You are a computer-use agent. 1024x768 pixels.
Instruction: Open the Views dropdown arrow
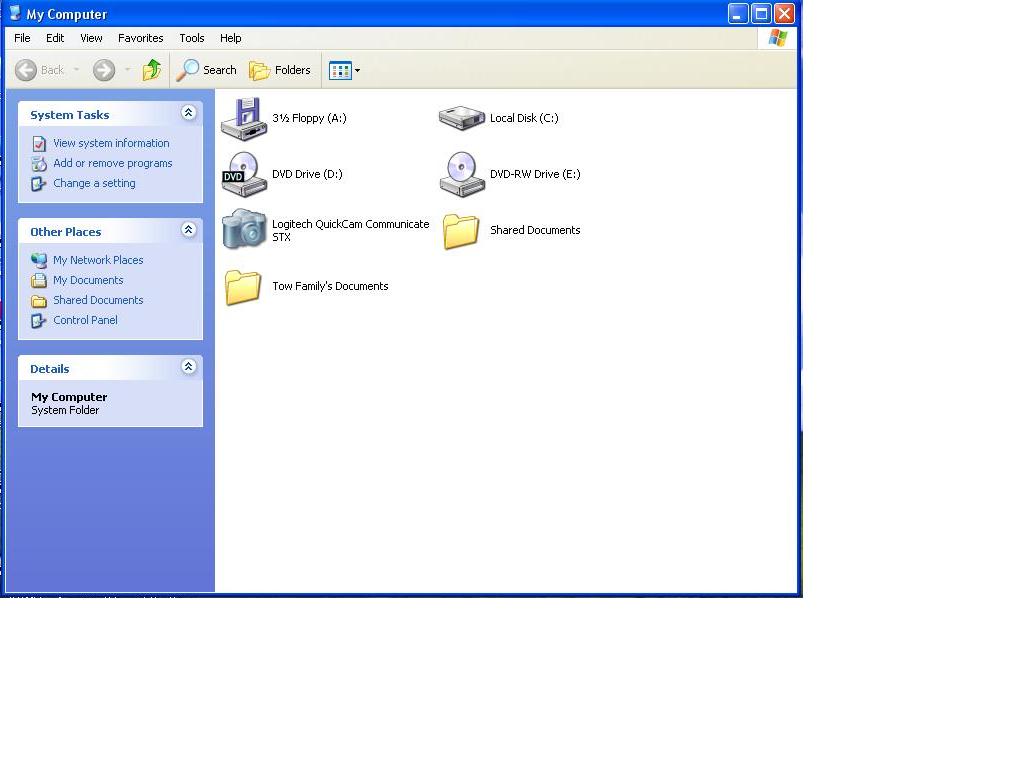point(356,70)
